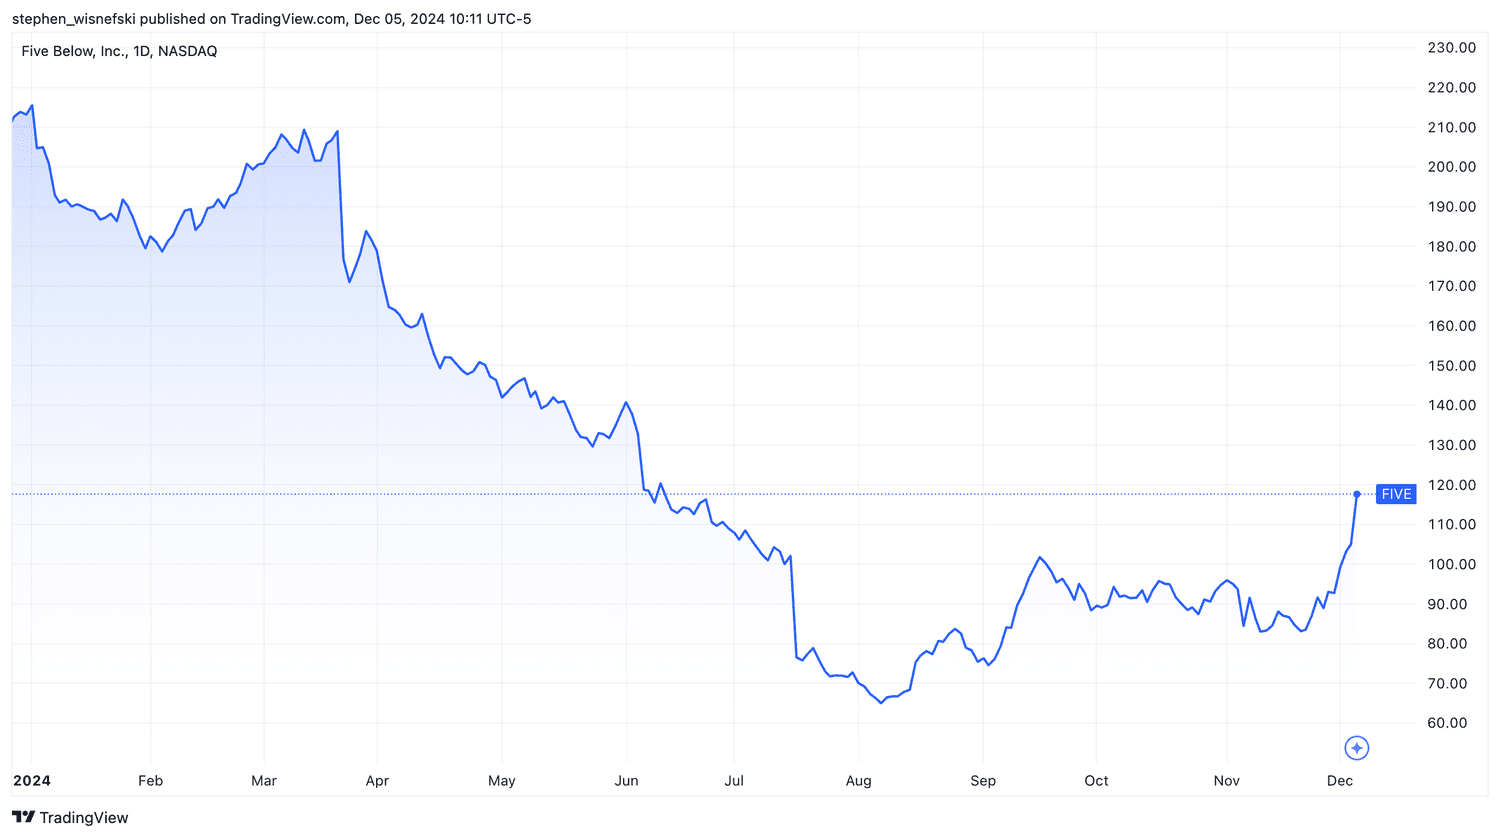Select the Sep label on time axis
The width and height of the screenshot is (1500, 838).
[x=983, y=781]
